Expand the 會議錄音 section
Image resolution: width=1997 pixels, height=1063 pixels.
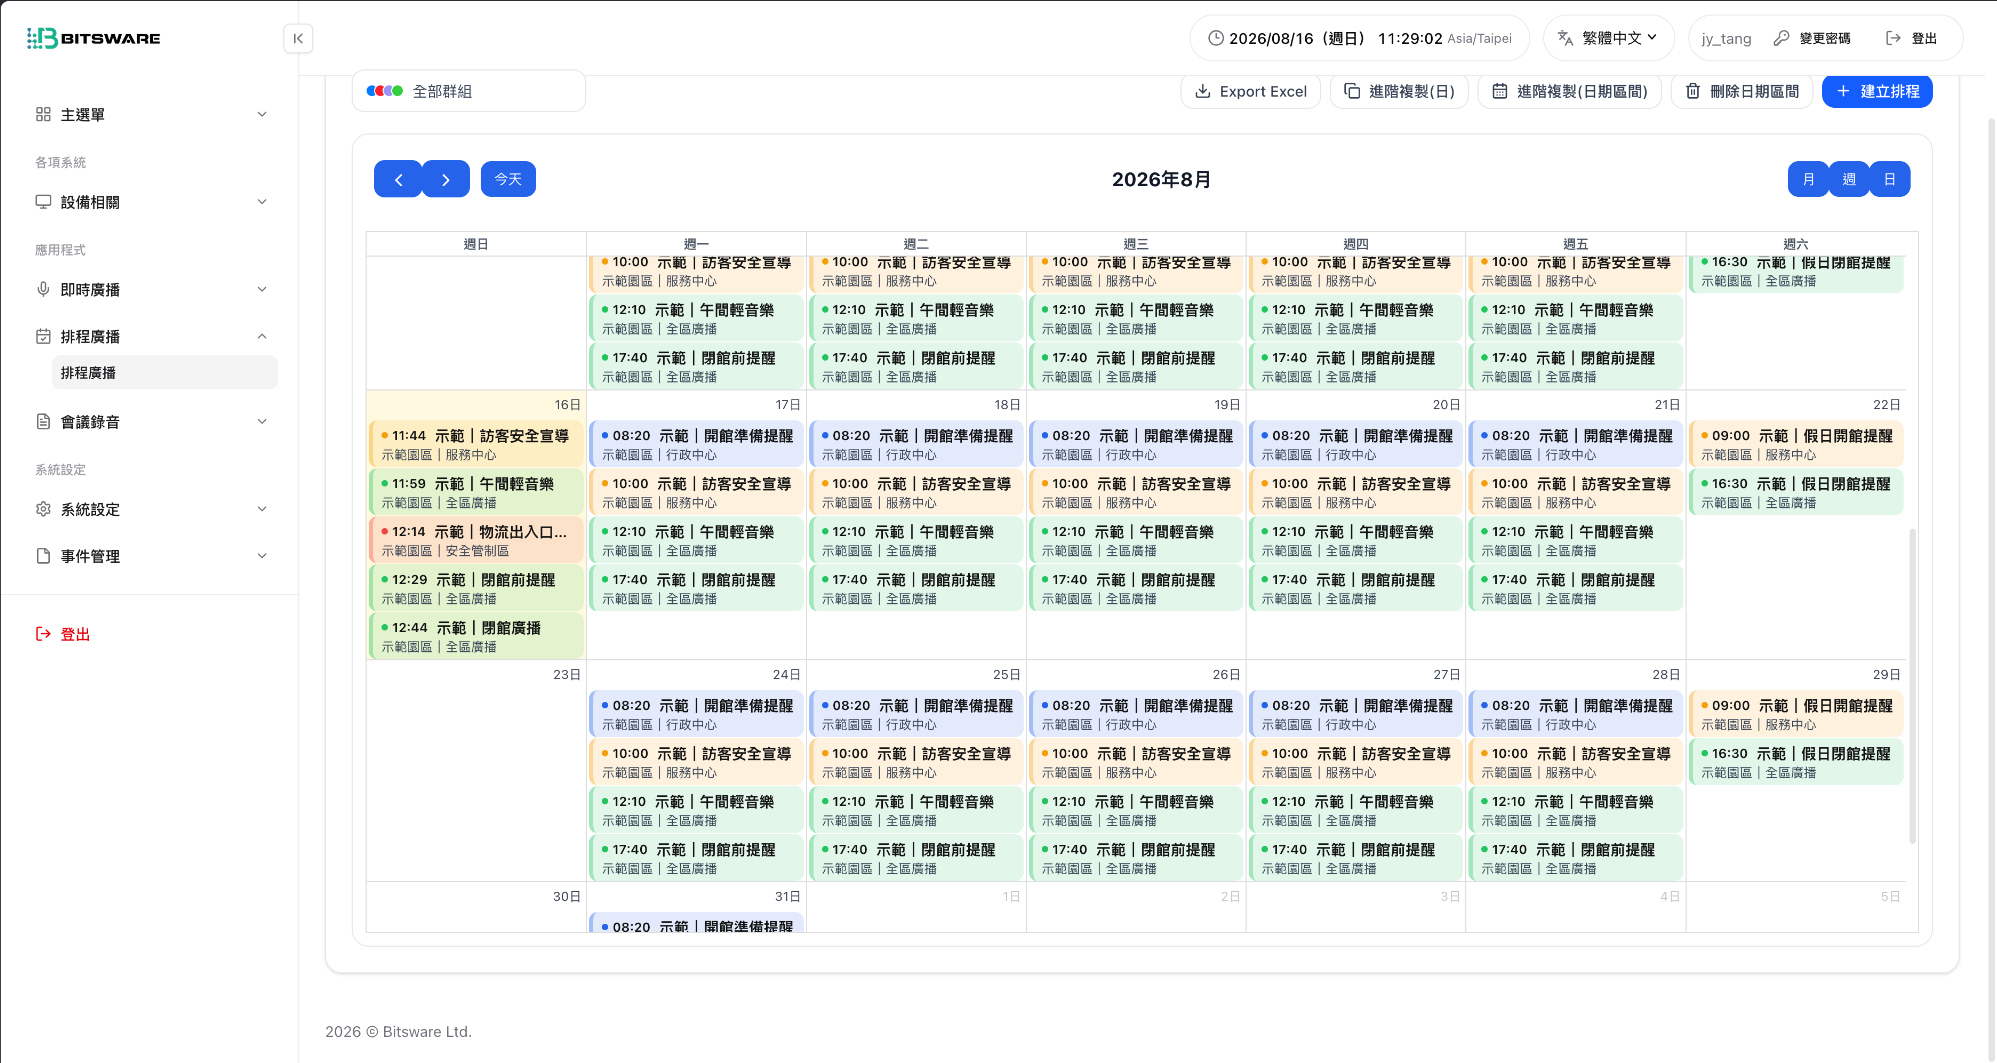pos(262,421)
